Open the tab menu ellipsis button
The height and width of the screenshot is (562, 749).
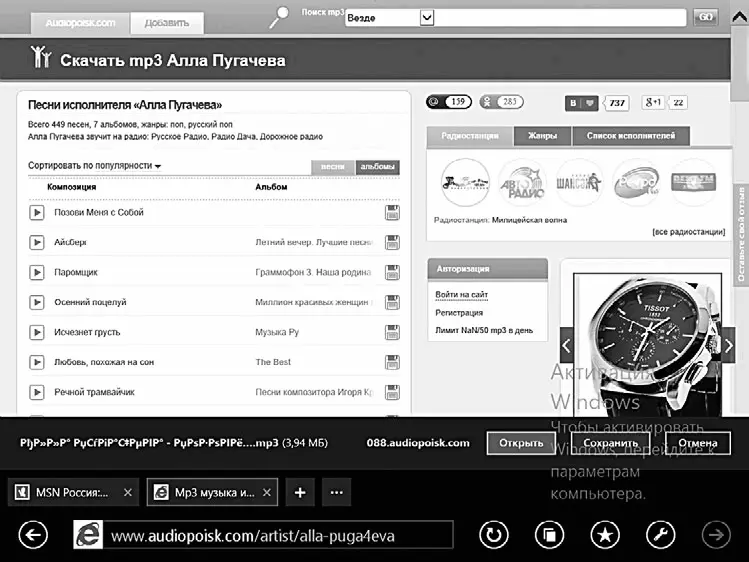point(336,492)
